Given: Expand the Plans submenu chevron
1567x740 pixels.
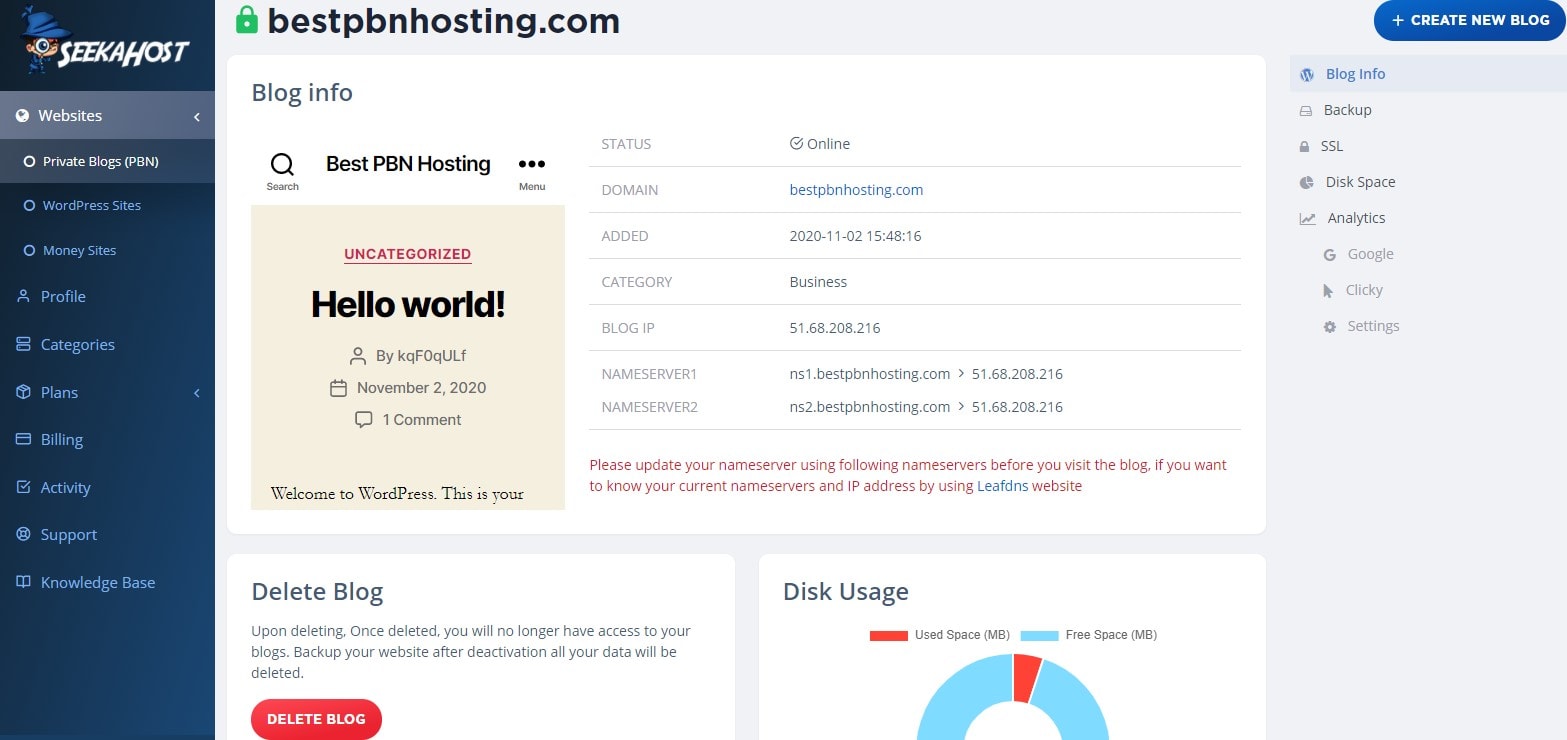Looking at the screenshot, I should point(197,393).
